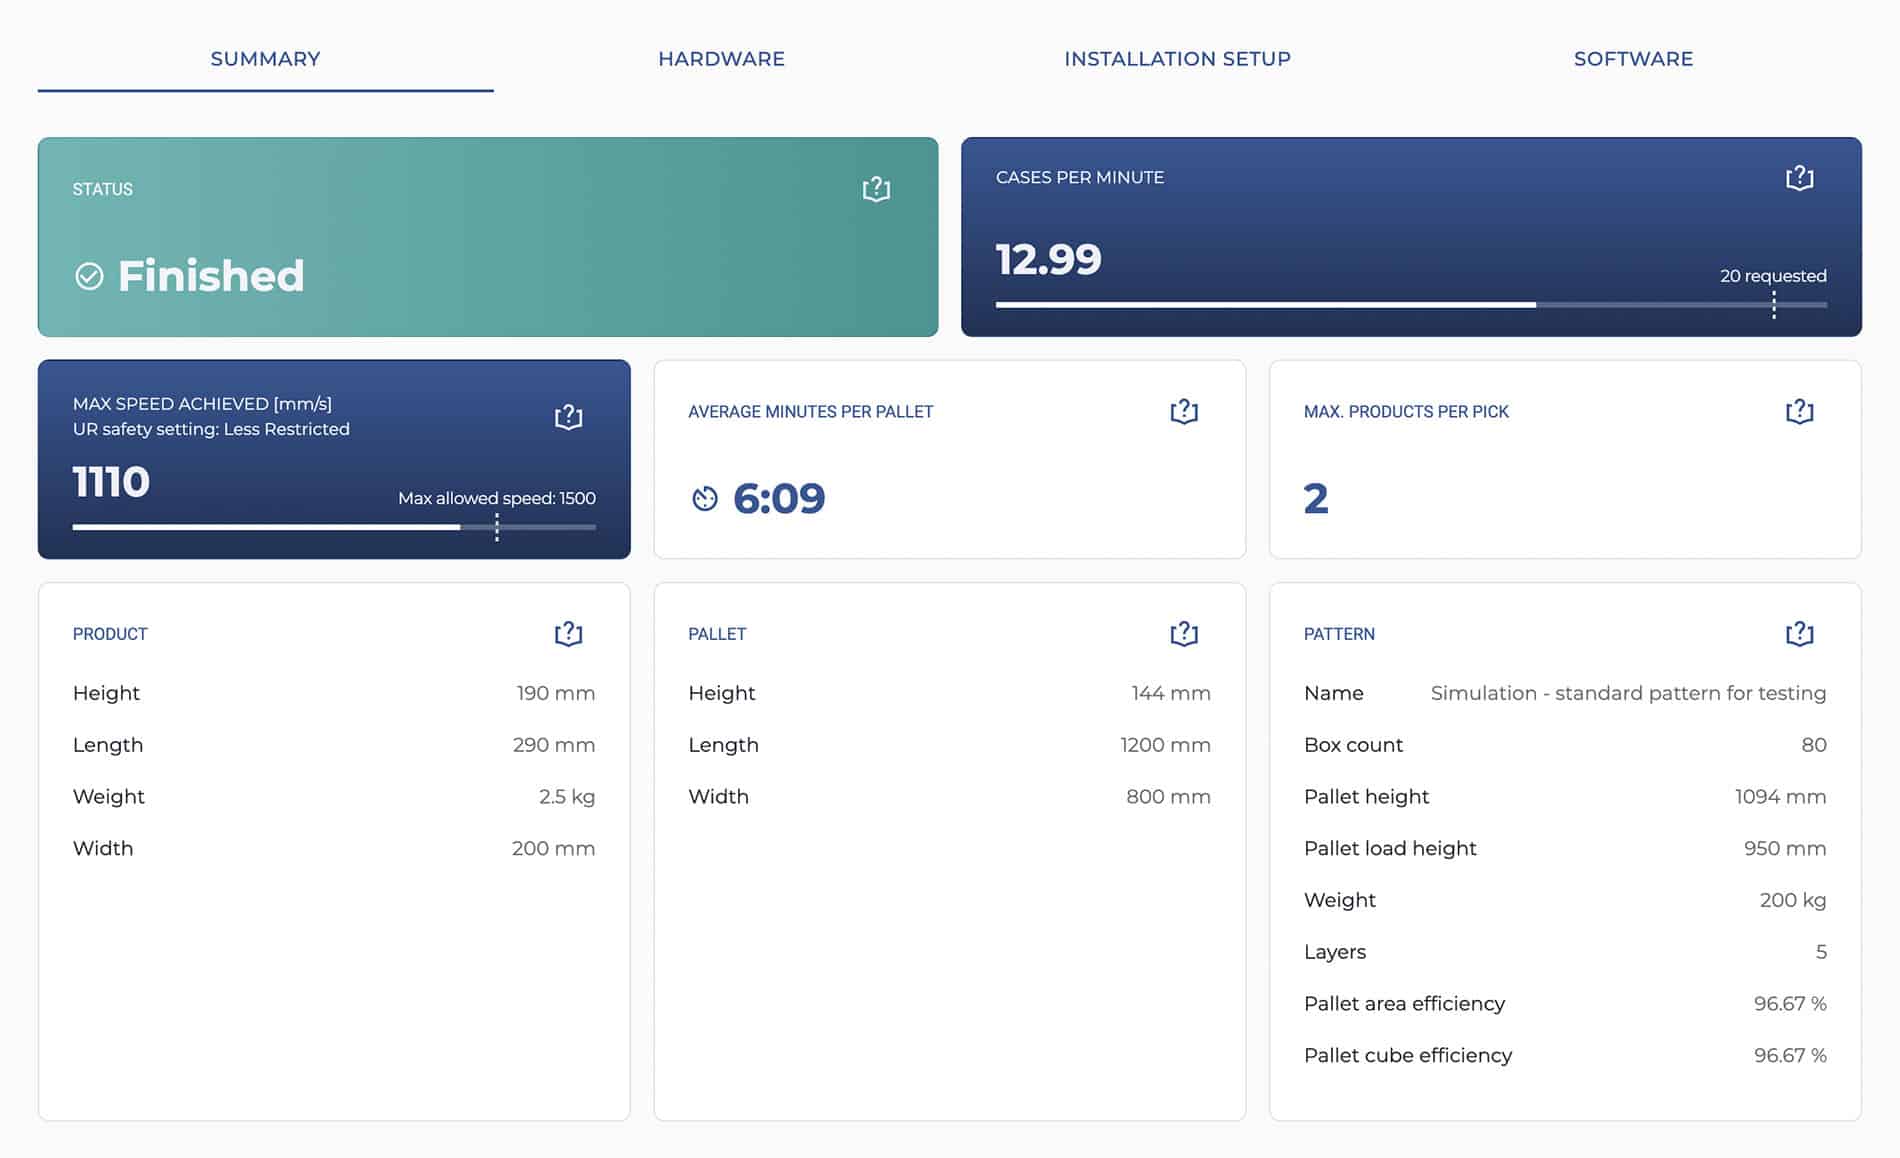Select the 12.99 cases per minute value
The image size is (1900, 1158).
coord(1048,259)
